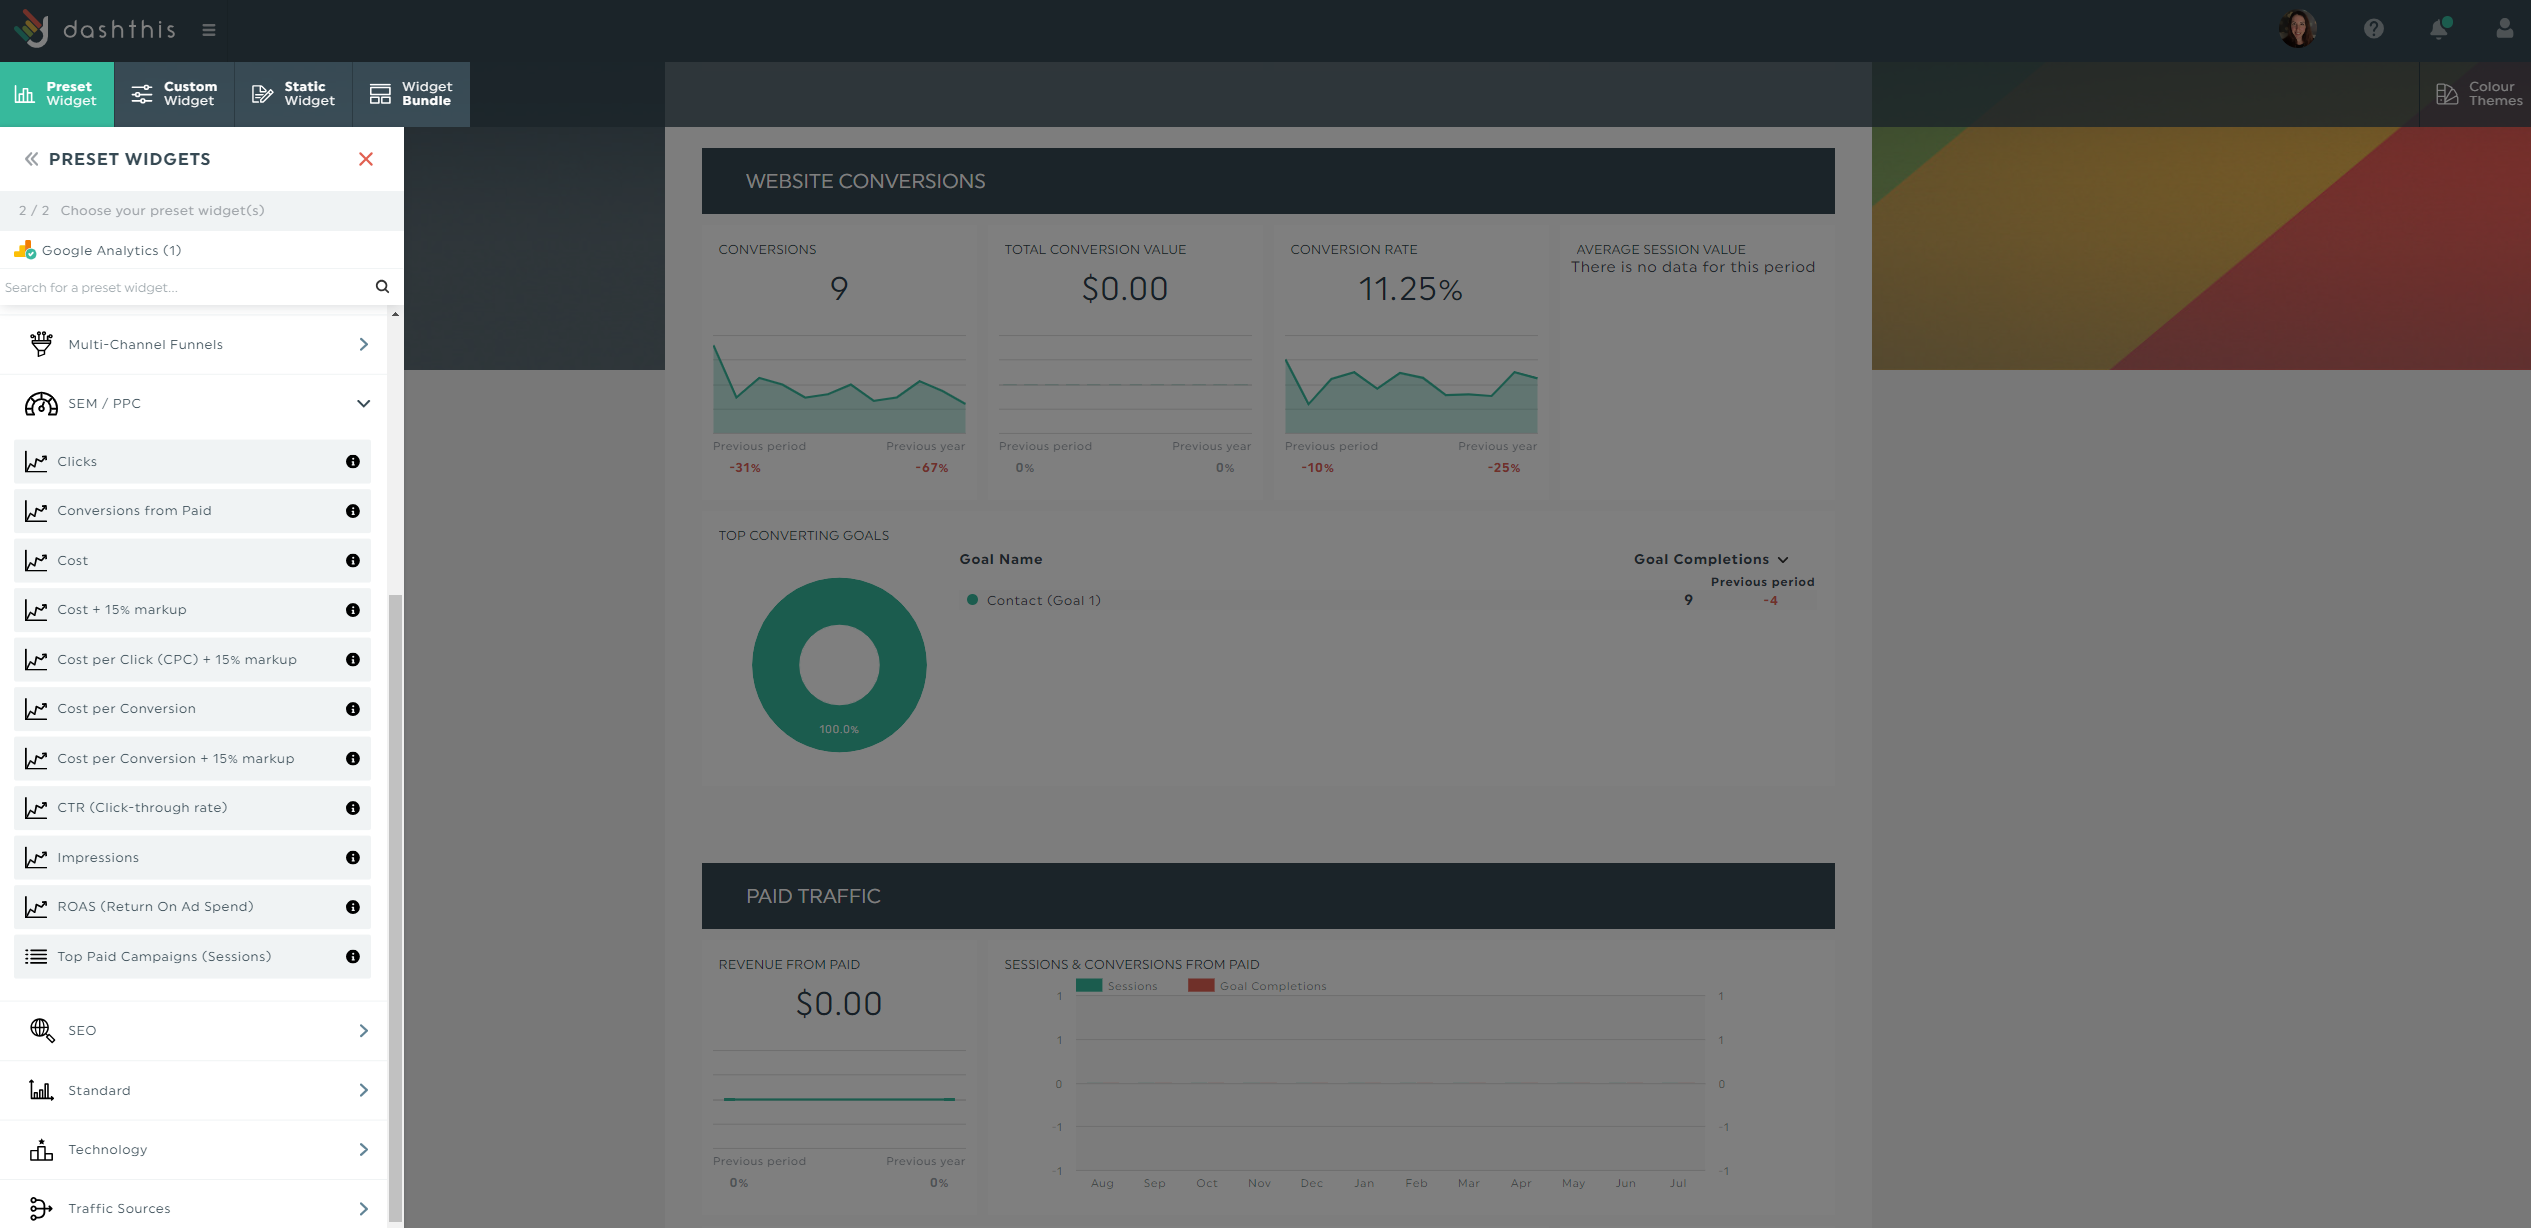Click the Standard category icon
This screenshot has height=1228, width=2531.
(40, 1091)
